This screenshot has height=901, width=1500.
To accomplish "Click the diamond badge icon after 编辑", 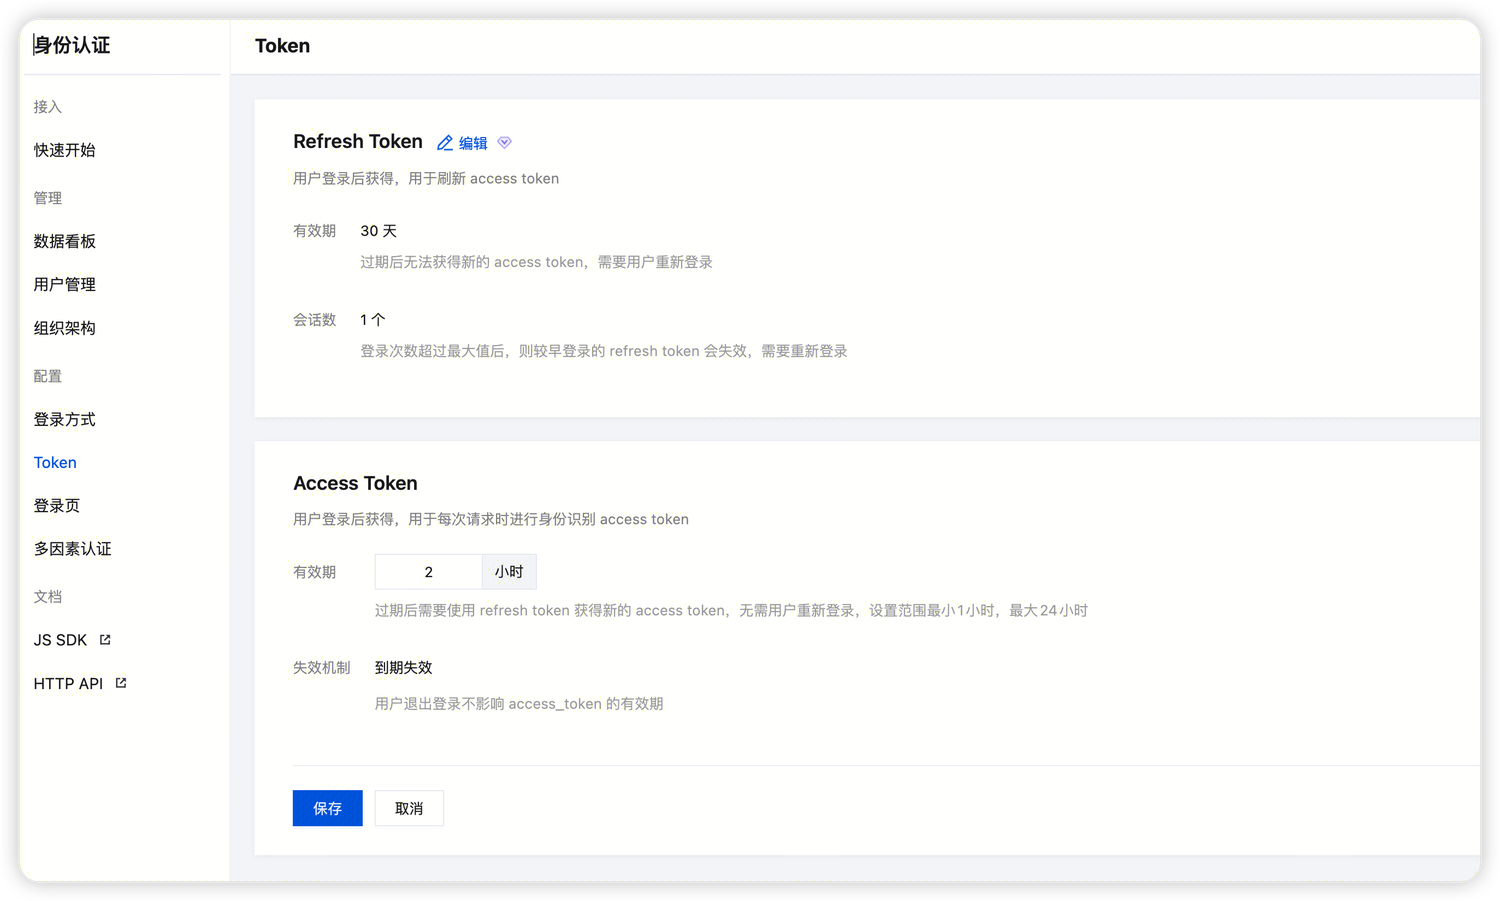I will point(505,143).
